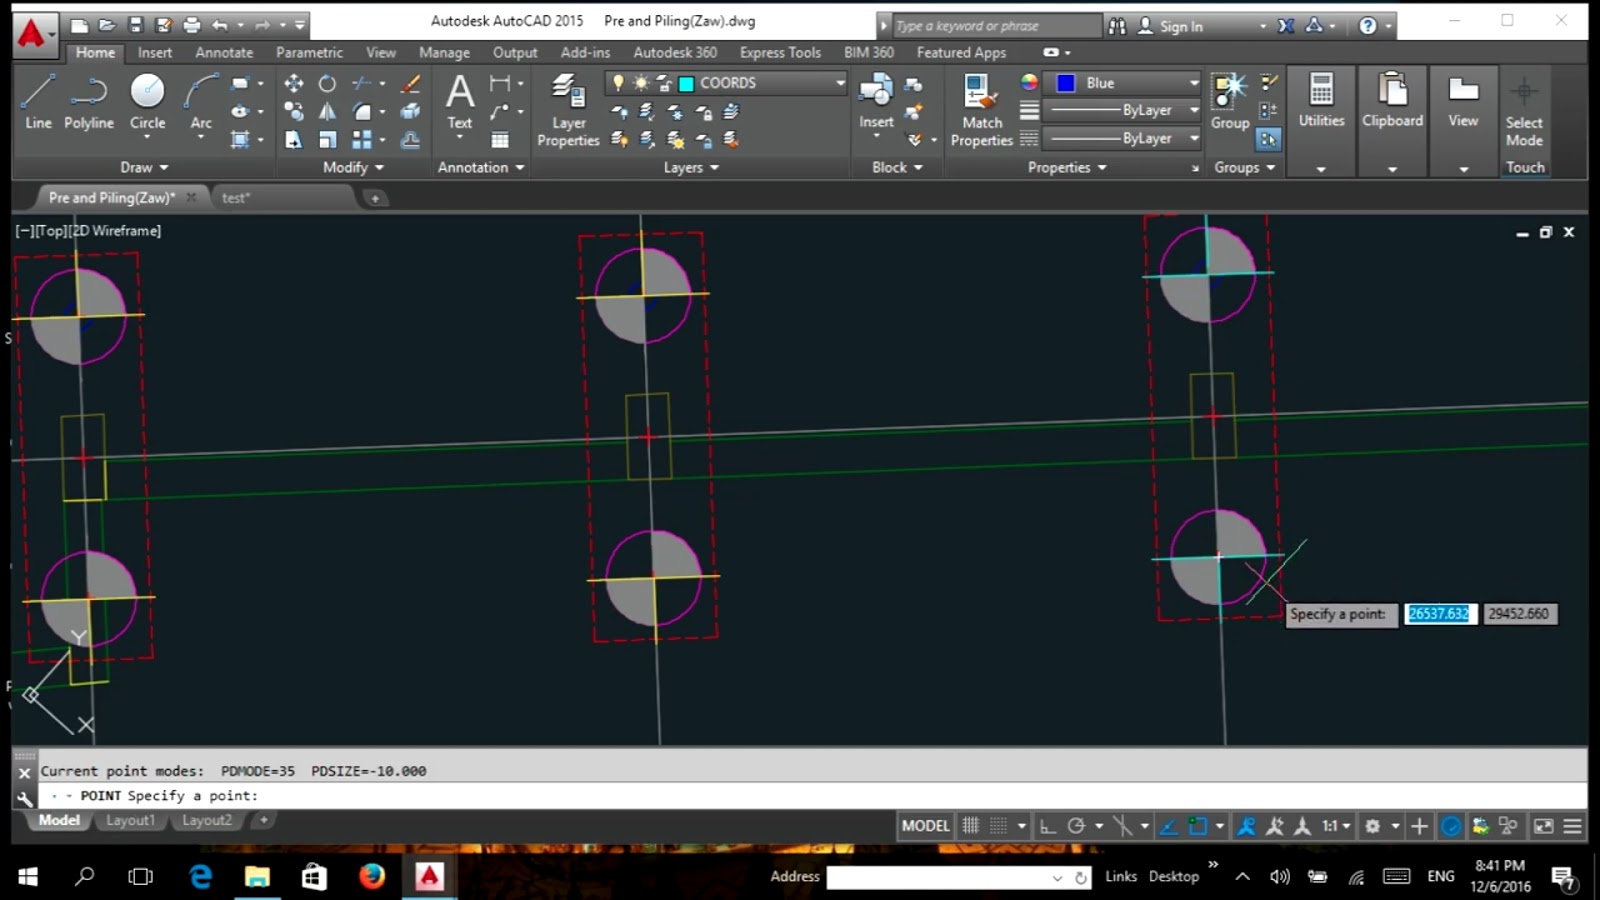Open annotation scale 1:1 dropdown

1336,826
